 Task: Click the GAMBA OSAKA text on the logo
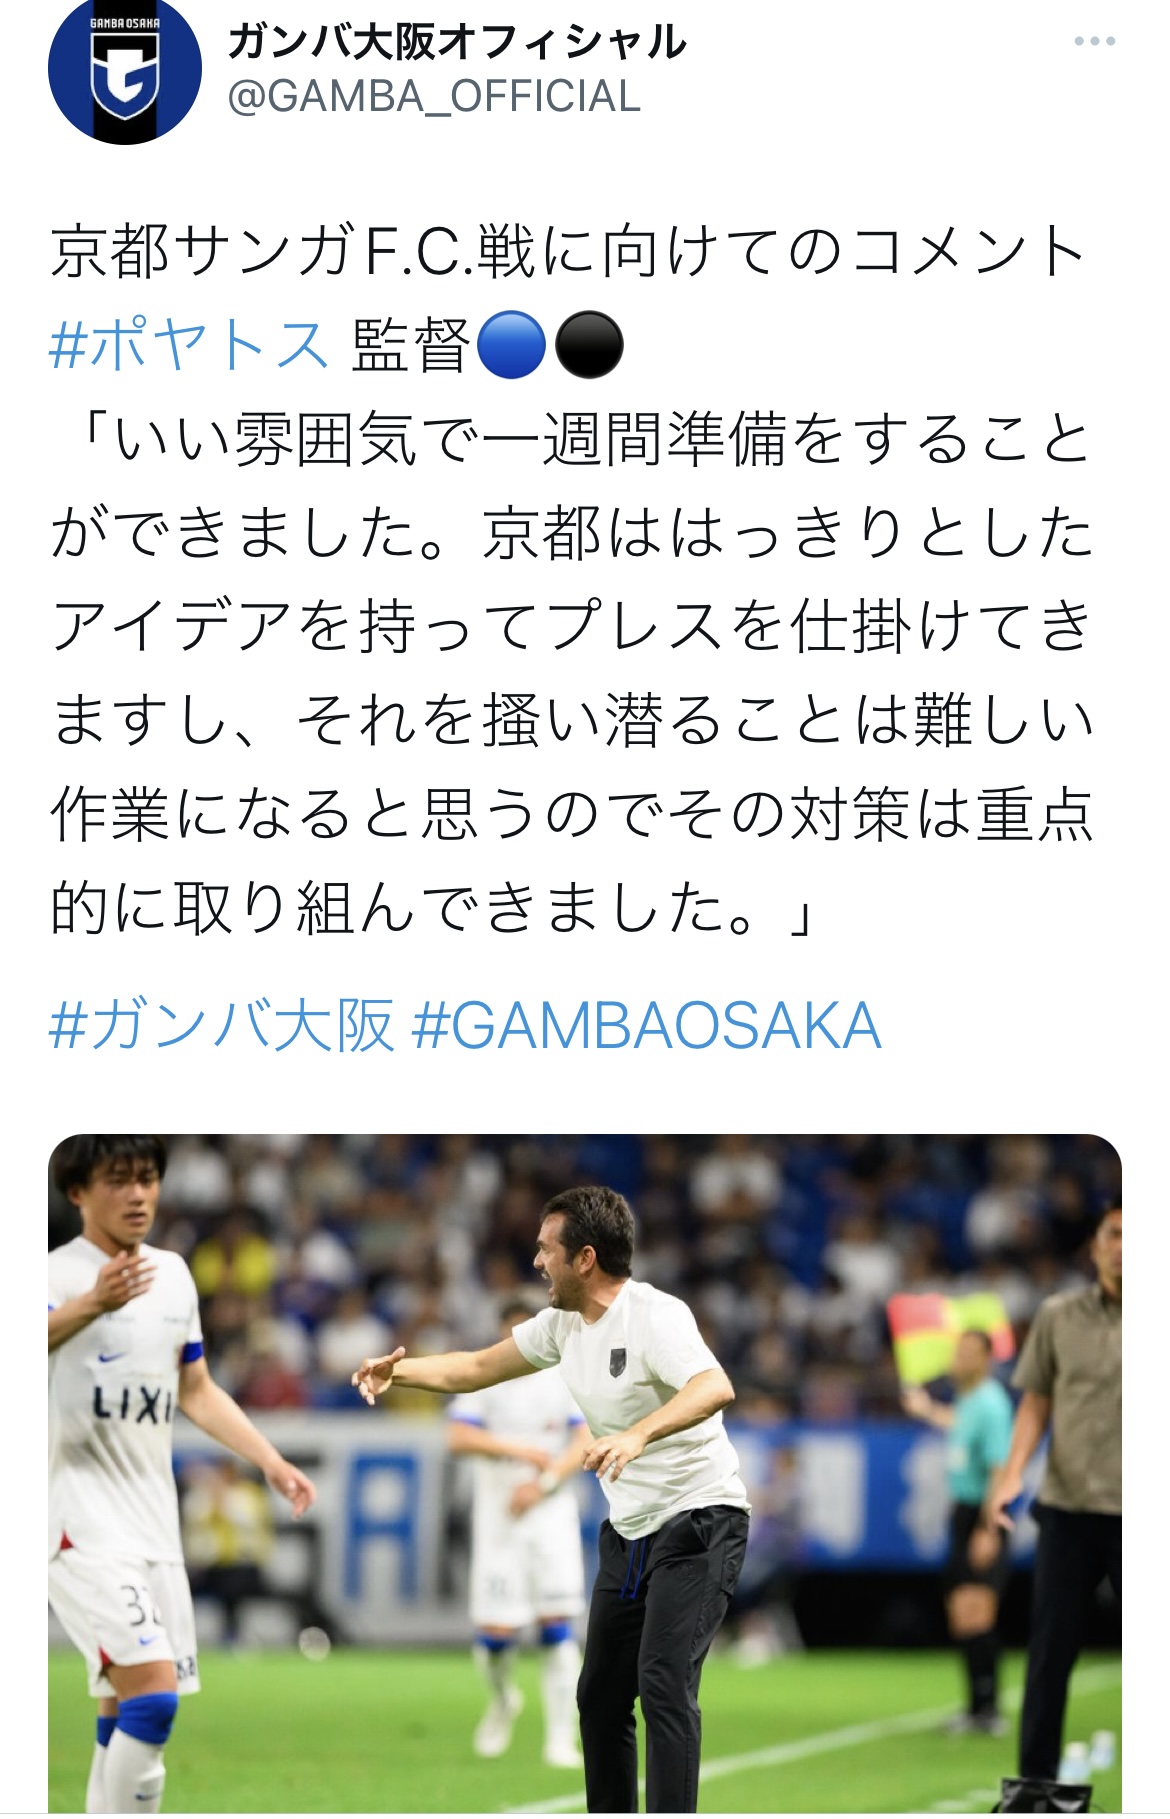pyautogui.click(x=125, y=22)
